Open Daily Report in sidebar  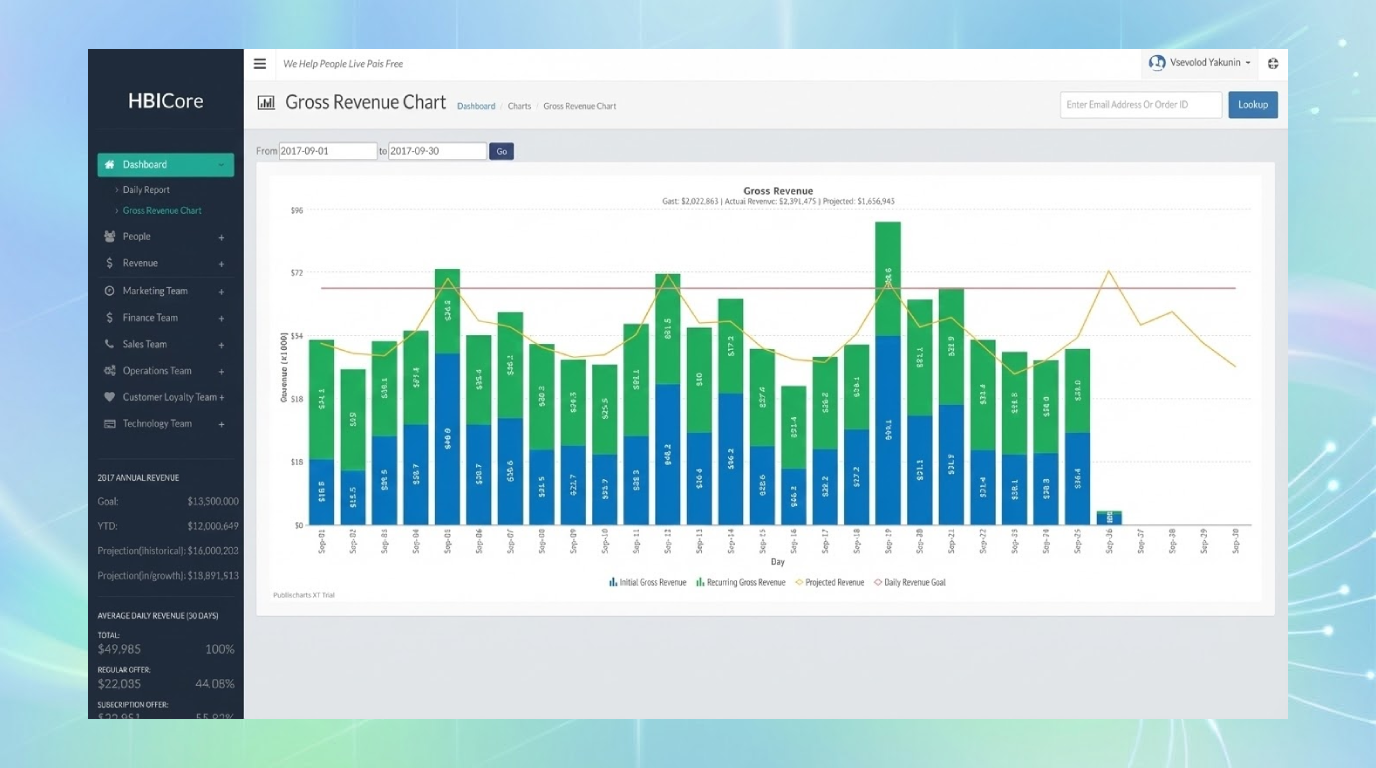(146, 190)
